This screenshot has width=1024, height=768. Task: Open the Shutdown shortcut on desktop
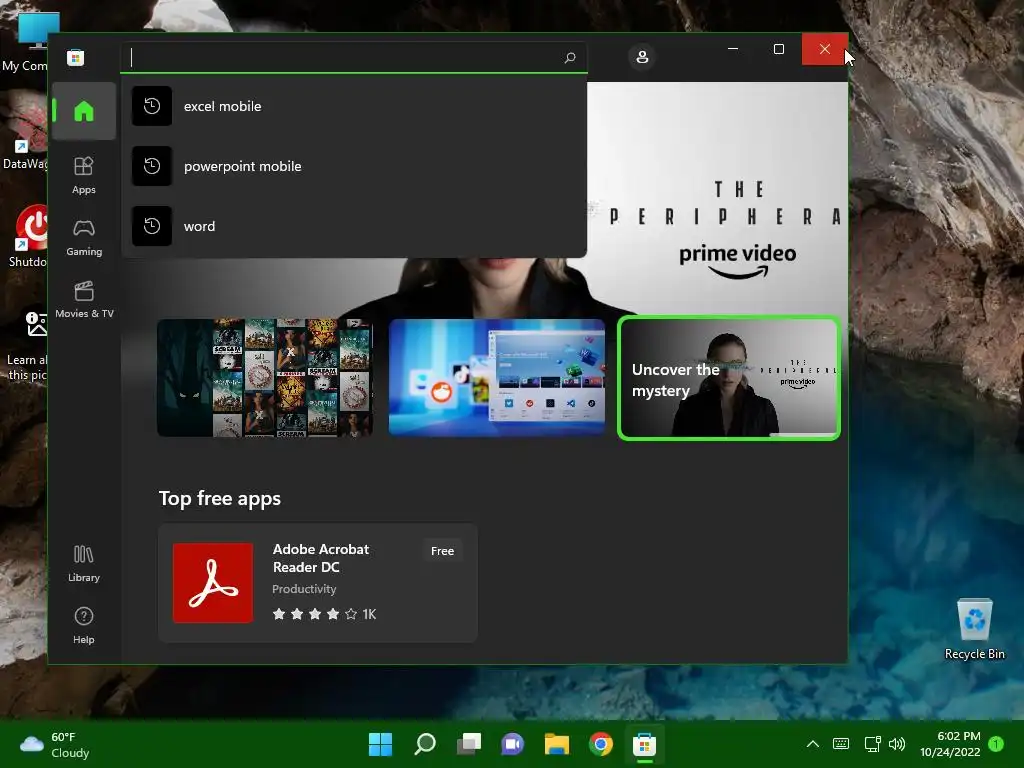coord(26,236)
